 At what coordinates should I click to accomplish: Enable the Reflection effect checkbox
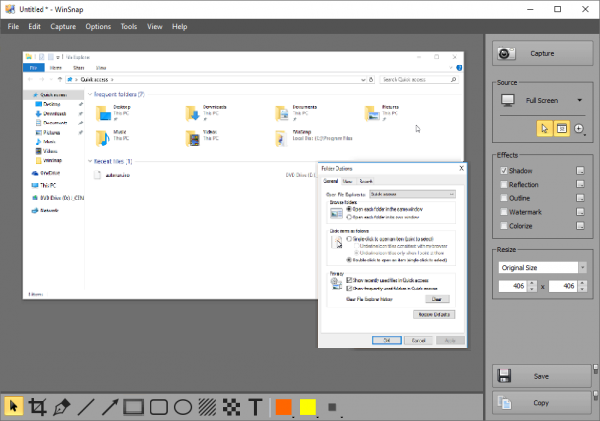[x=504, y=184]
